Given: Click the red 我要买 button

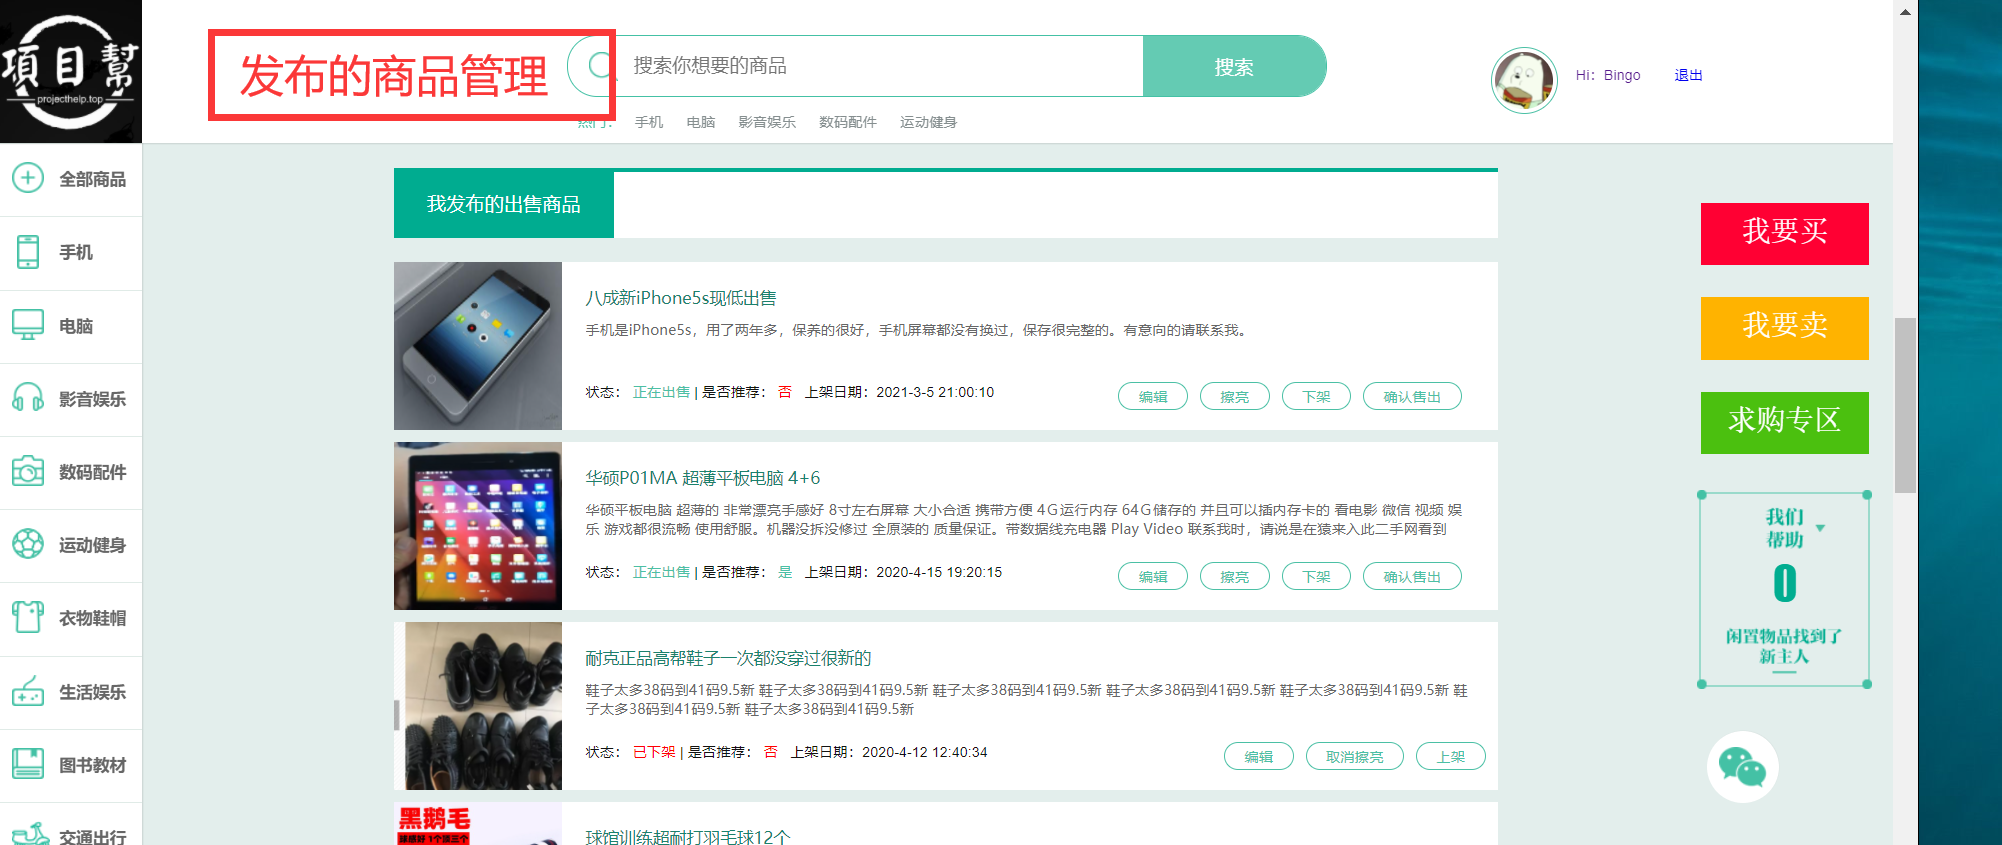Looking at the screenshot, I should [x=1785, y=233].
